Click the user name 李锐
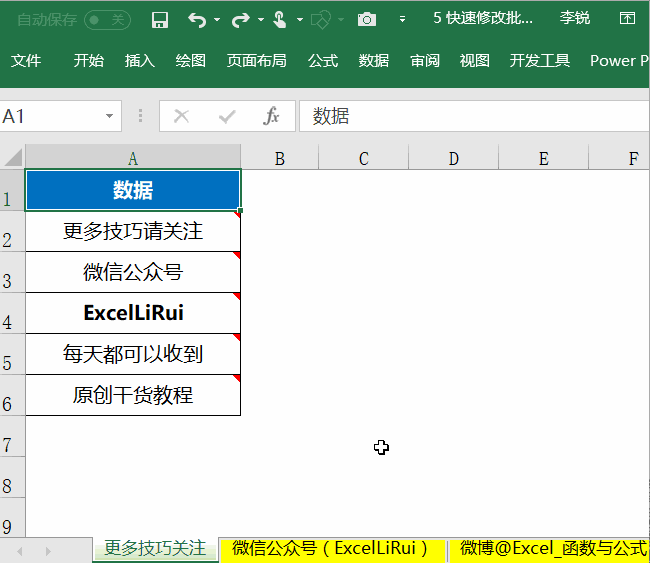 pyautogui.click(x=575, y=18)
